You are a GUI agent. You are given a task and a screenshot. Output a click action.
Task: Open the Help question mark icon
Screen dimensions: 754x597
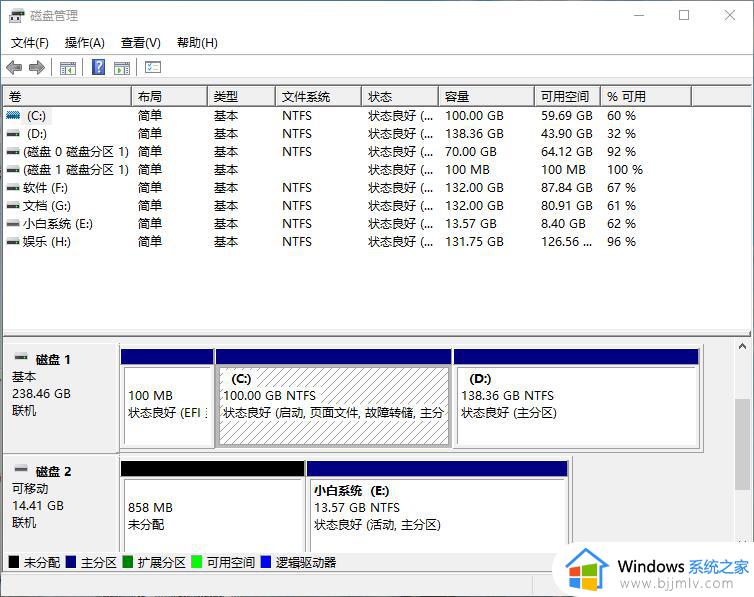[x=99, y=67]
